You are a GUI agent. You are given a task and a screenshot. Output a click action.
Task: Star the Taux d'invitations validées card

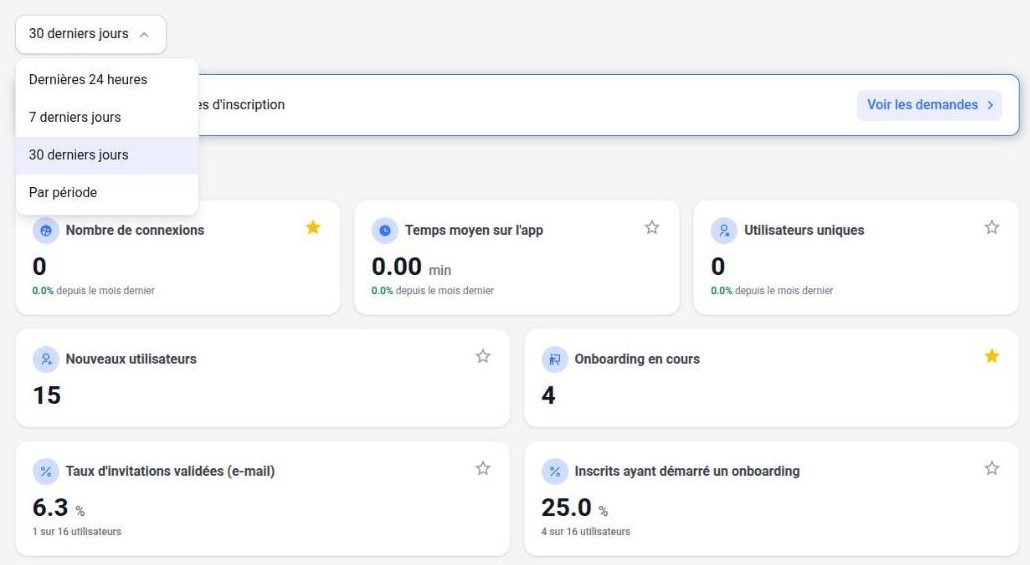483,468
